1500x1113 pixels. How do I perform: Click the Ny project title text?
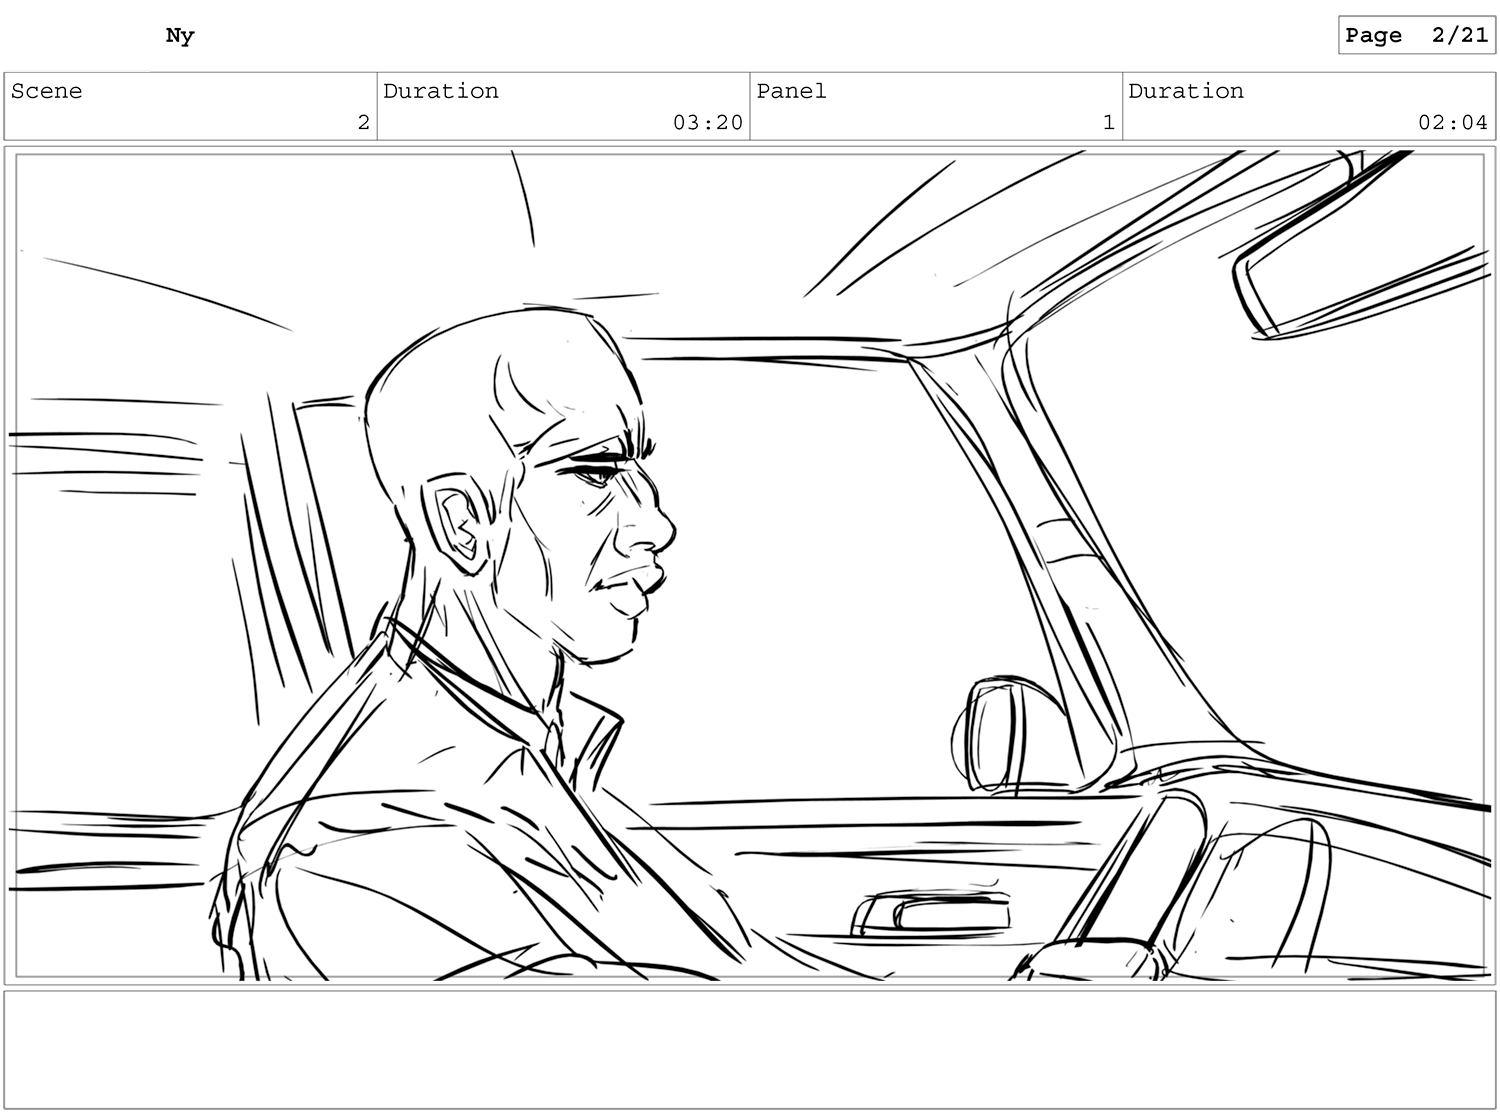tap(180, 36)
